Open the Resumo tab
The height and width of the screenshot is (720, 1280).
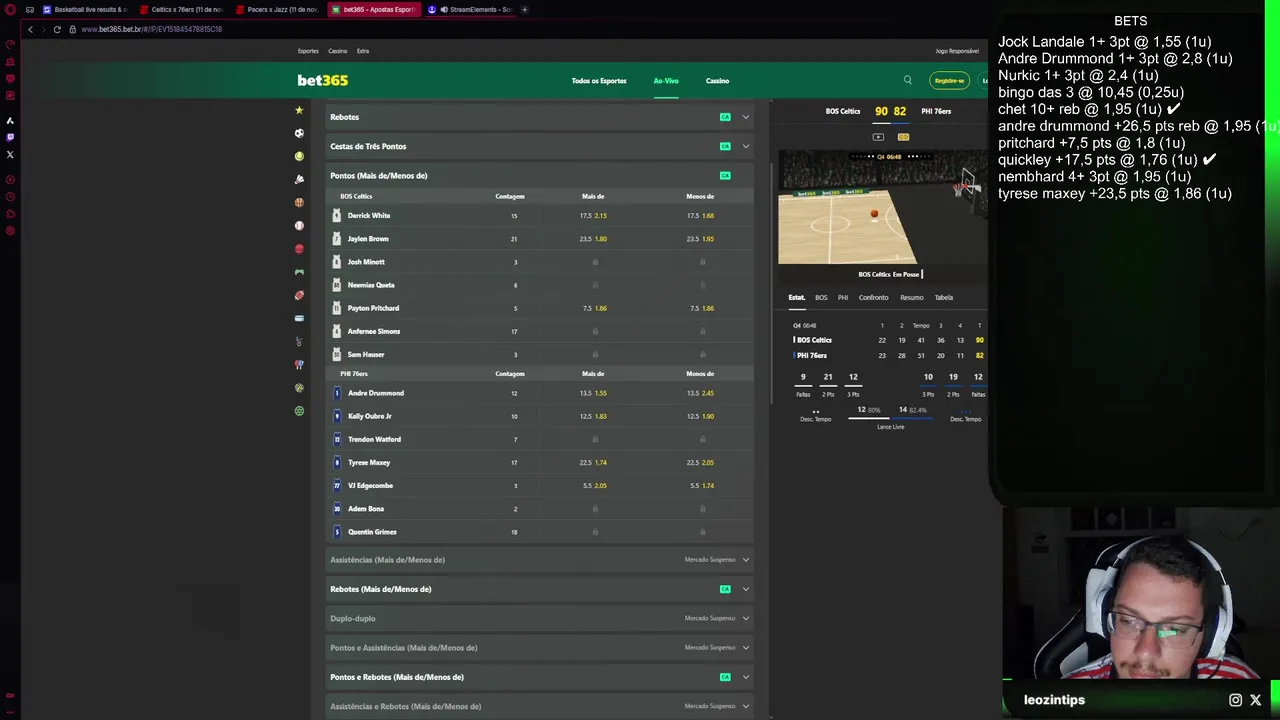(911, 297)
